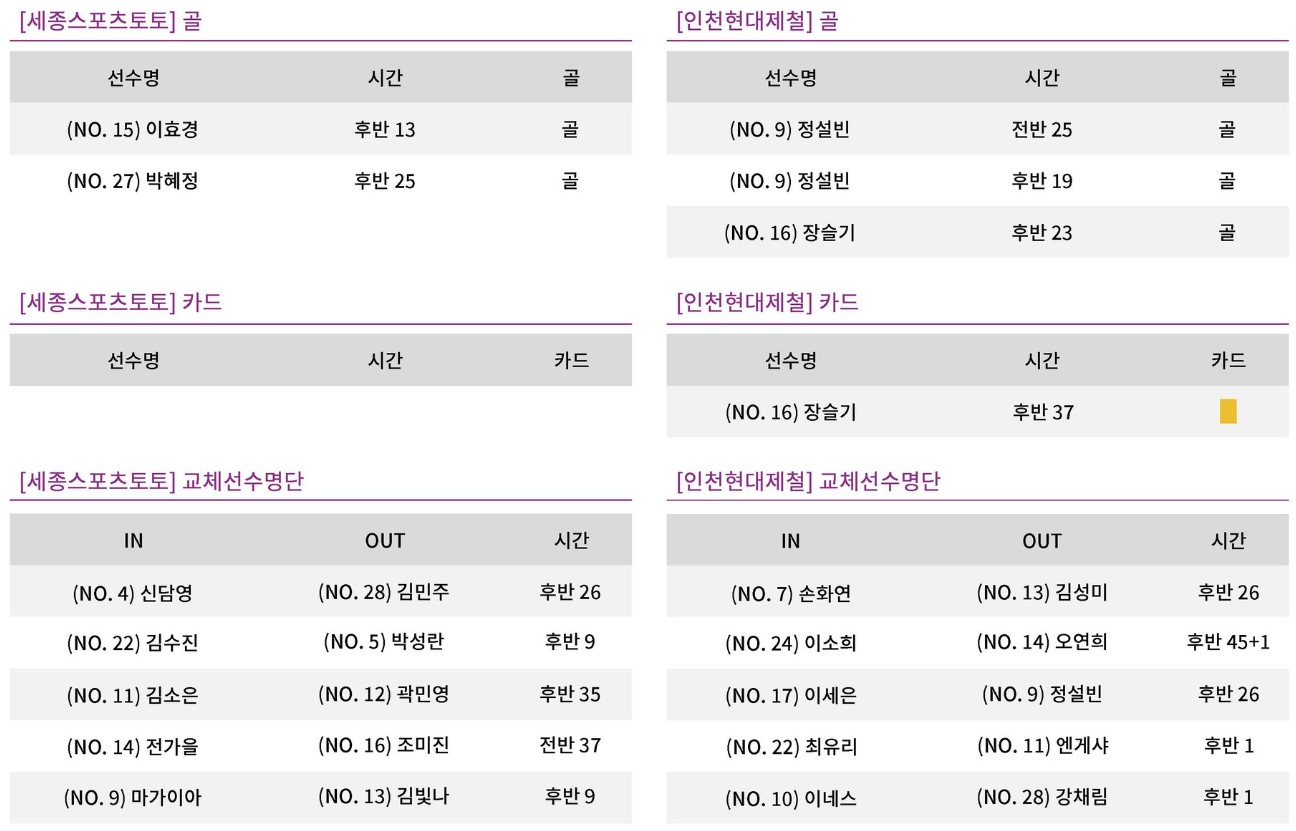
Task: Select the 전반 25 goal time for 정설빈
Action: (x=1041, y=129)
